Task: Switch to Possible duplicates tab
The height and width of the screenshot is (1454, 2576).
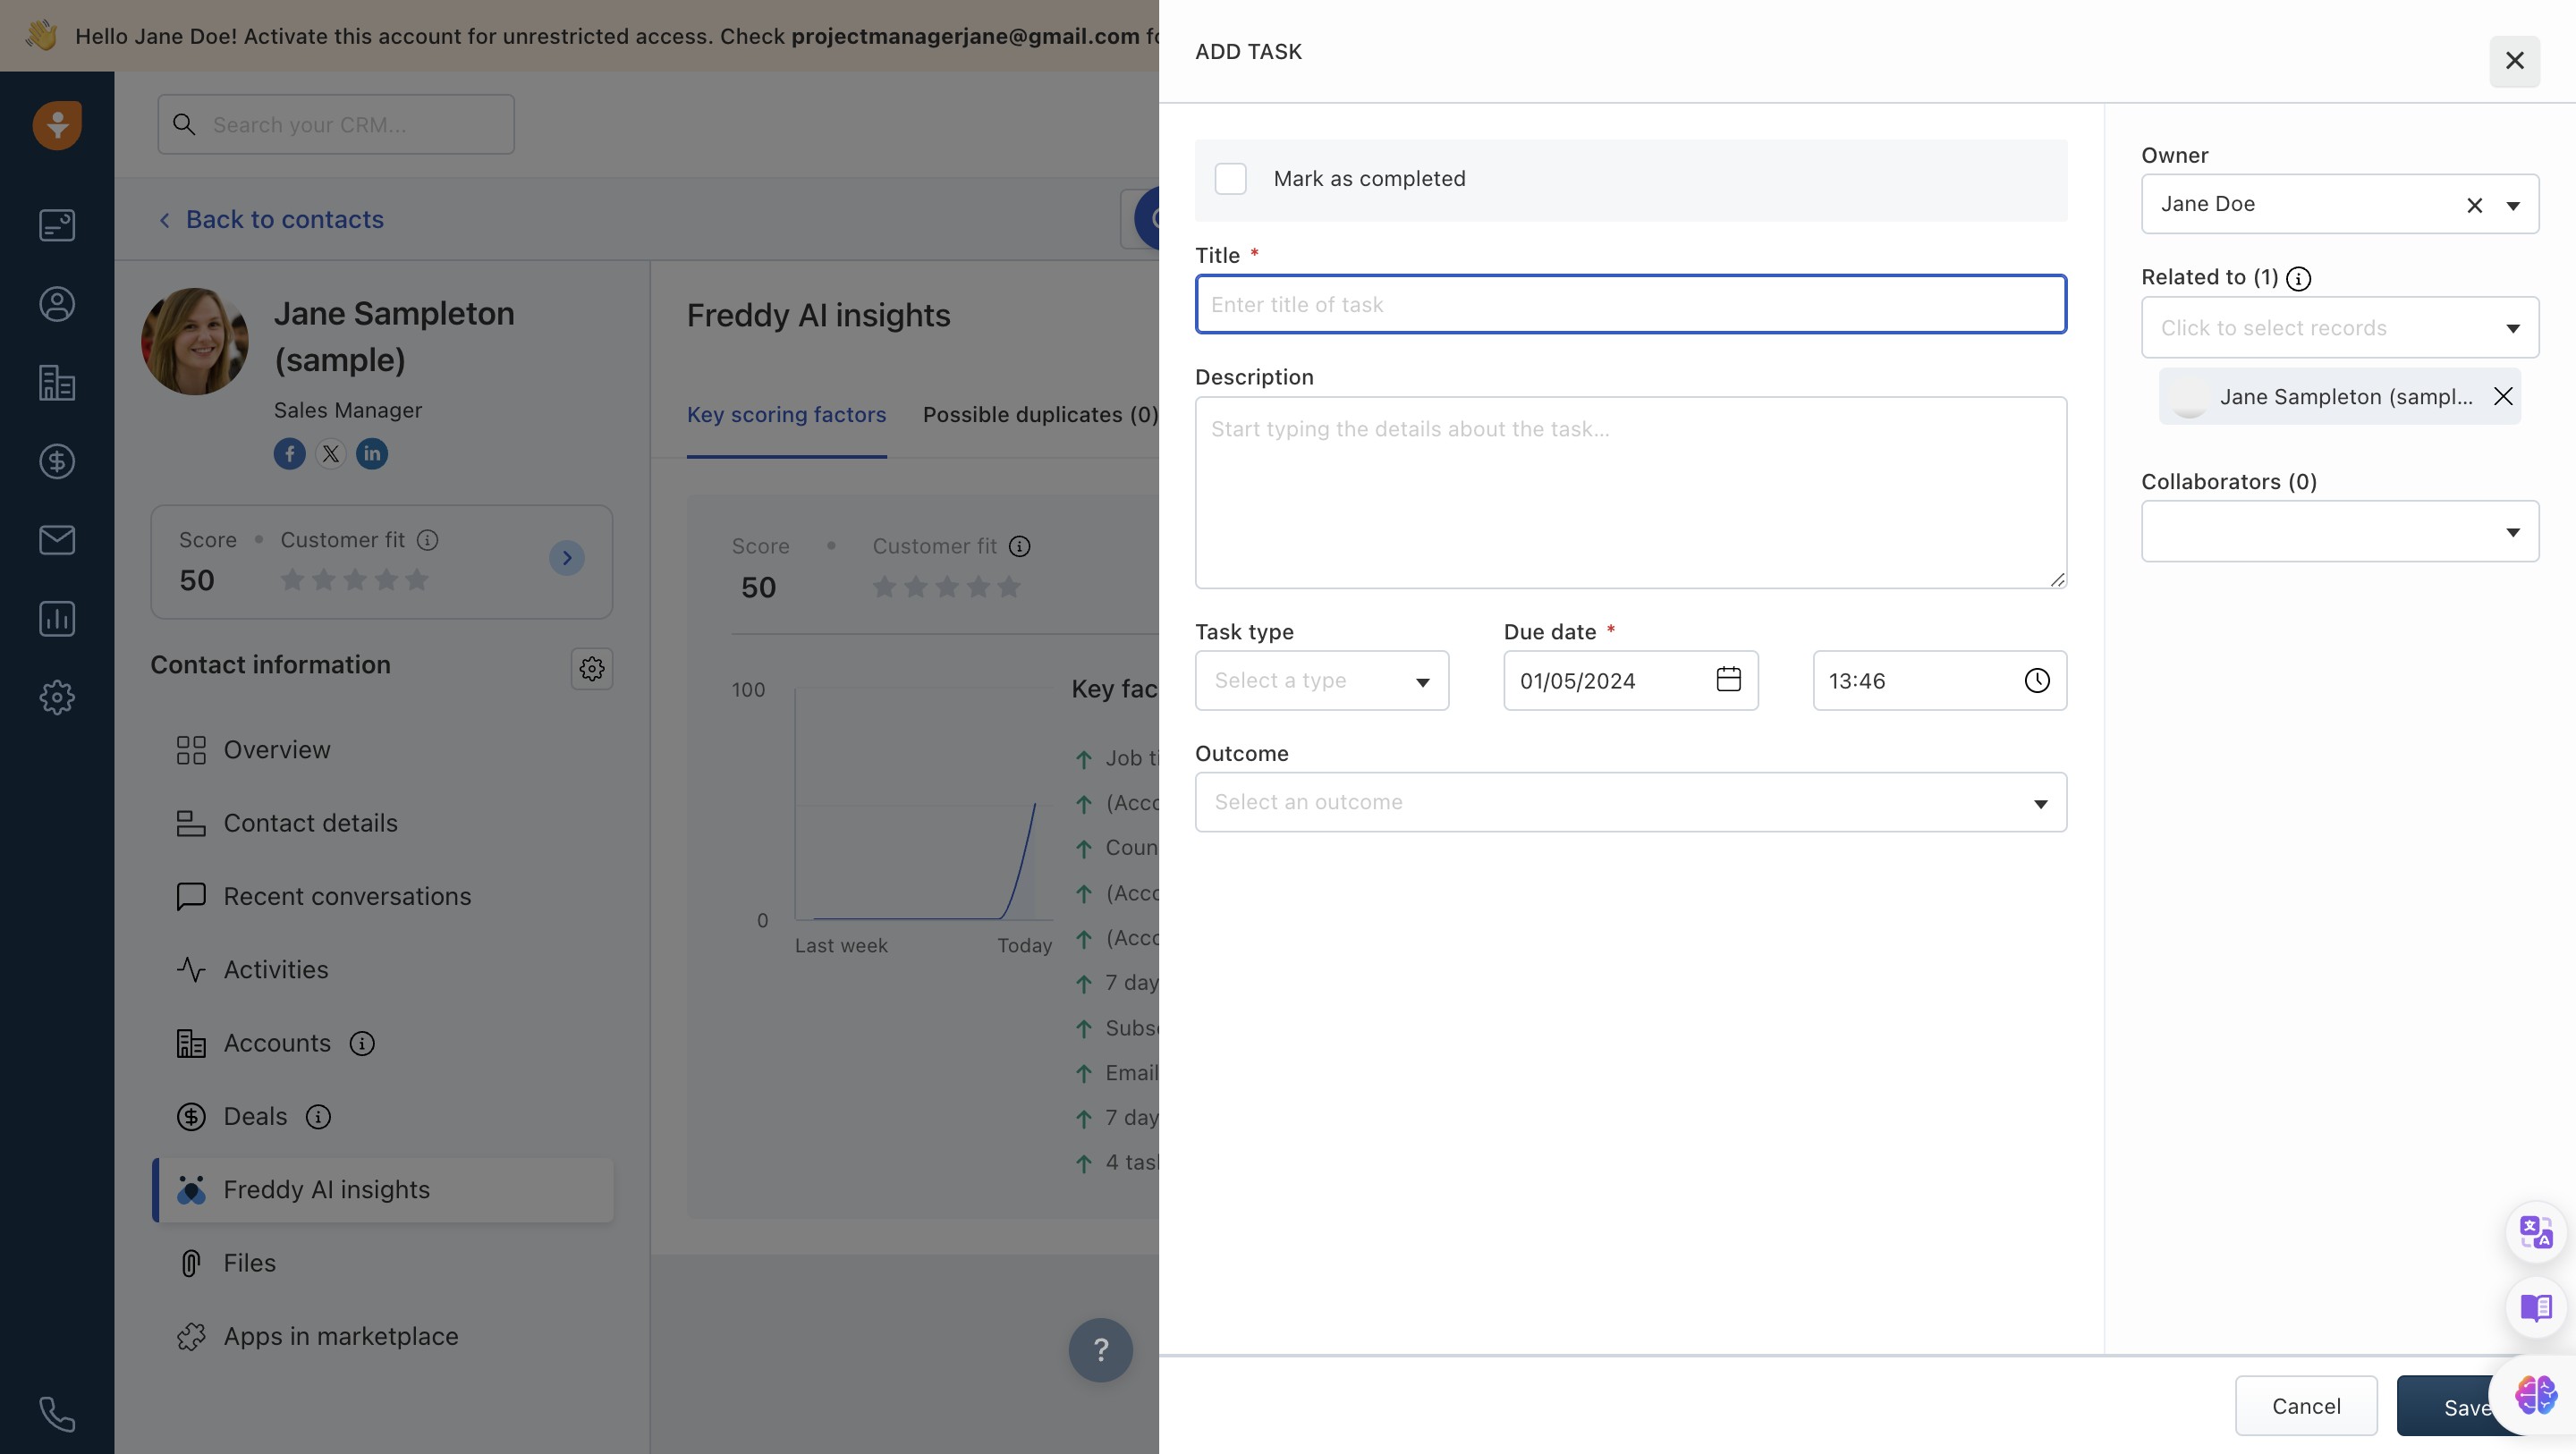Action: point(1039,415)
